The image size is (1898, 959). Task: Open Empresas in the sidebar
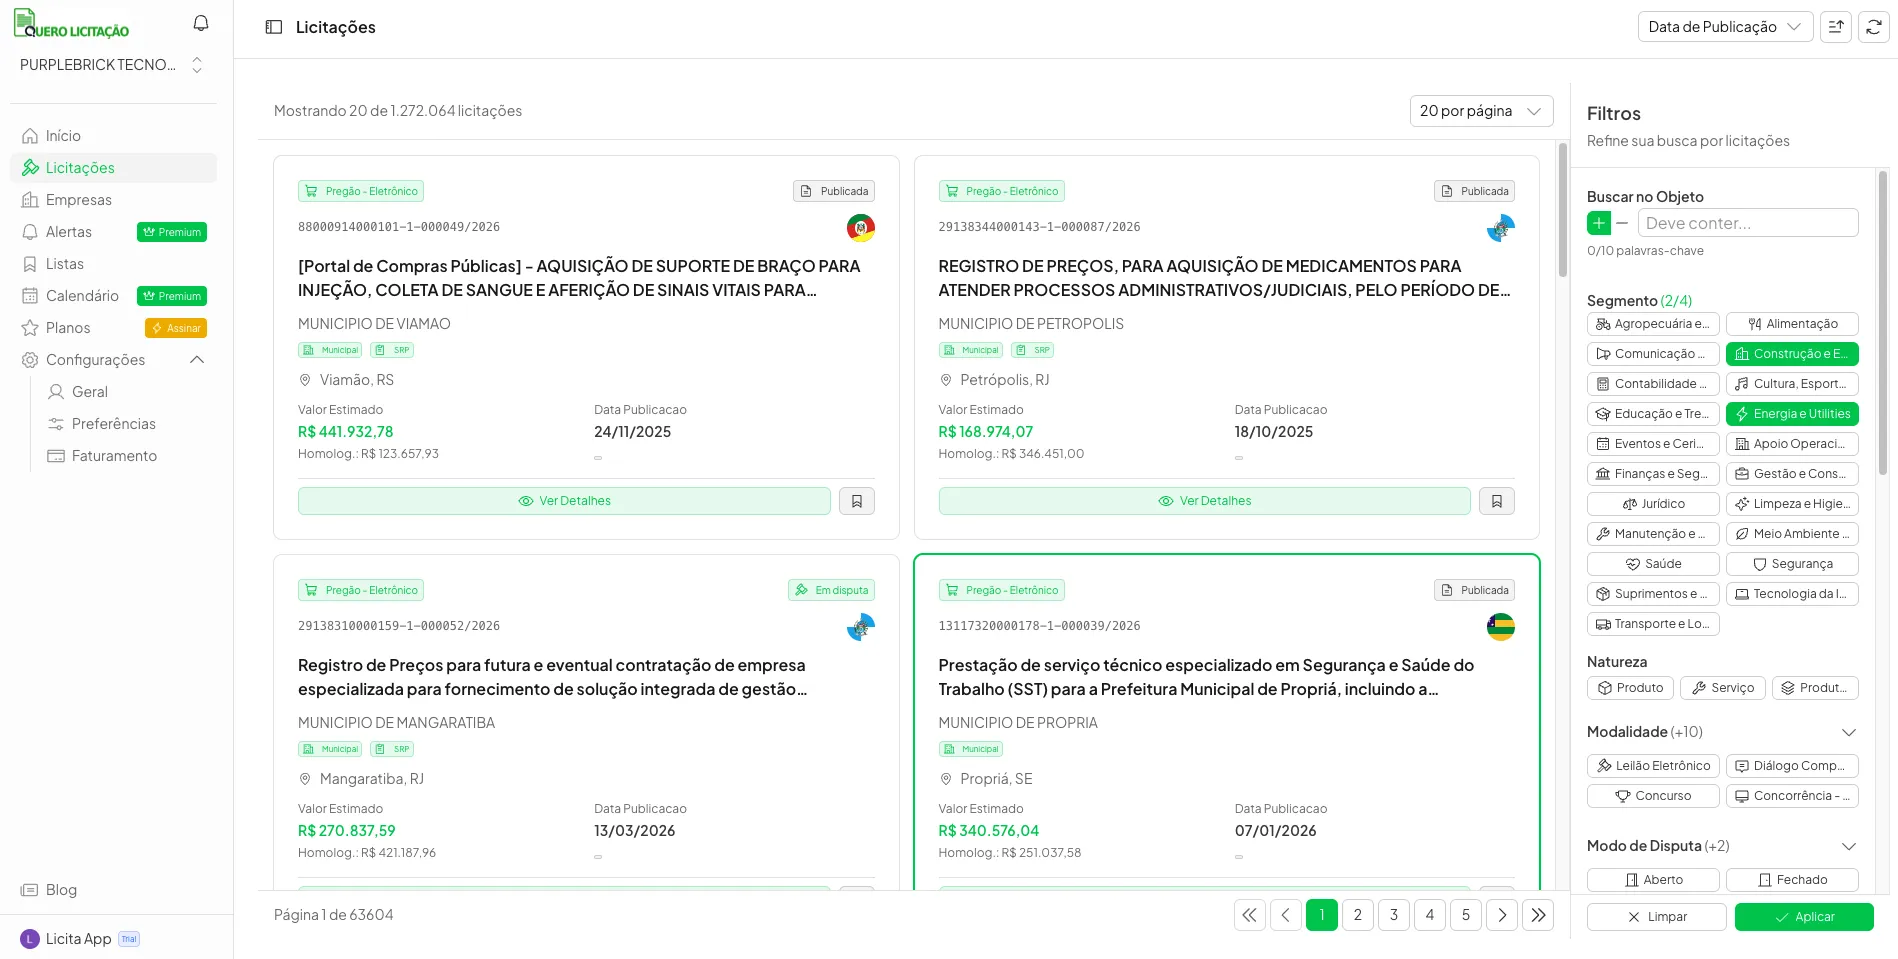79,200
